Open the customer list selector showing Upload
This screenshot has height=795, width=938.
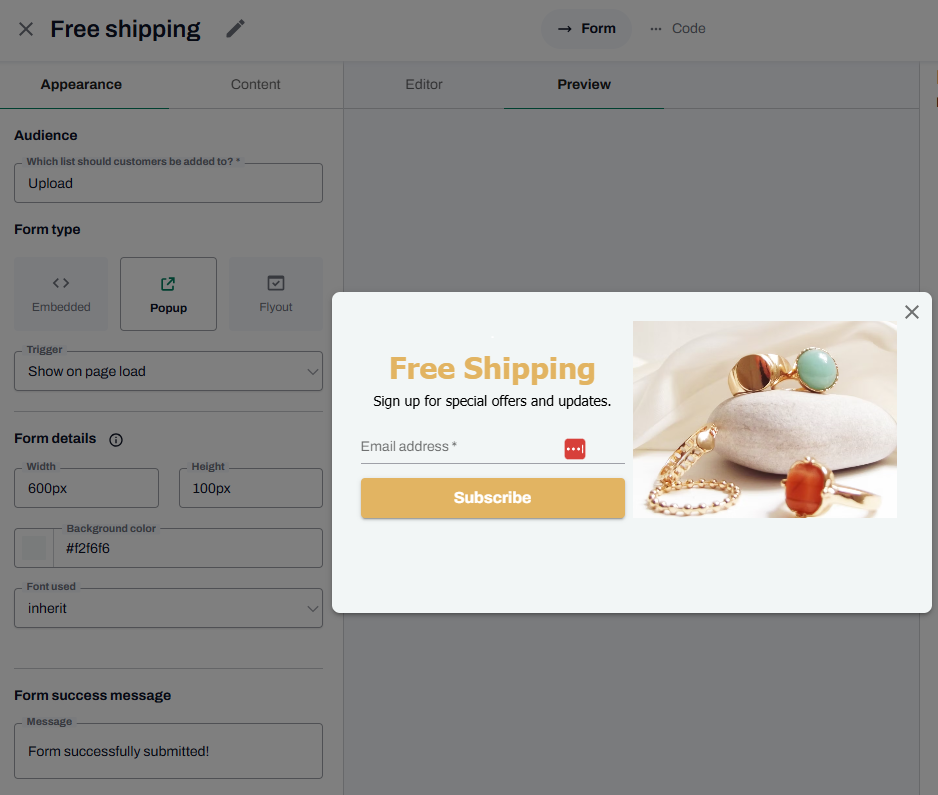[x=168, y=183]
